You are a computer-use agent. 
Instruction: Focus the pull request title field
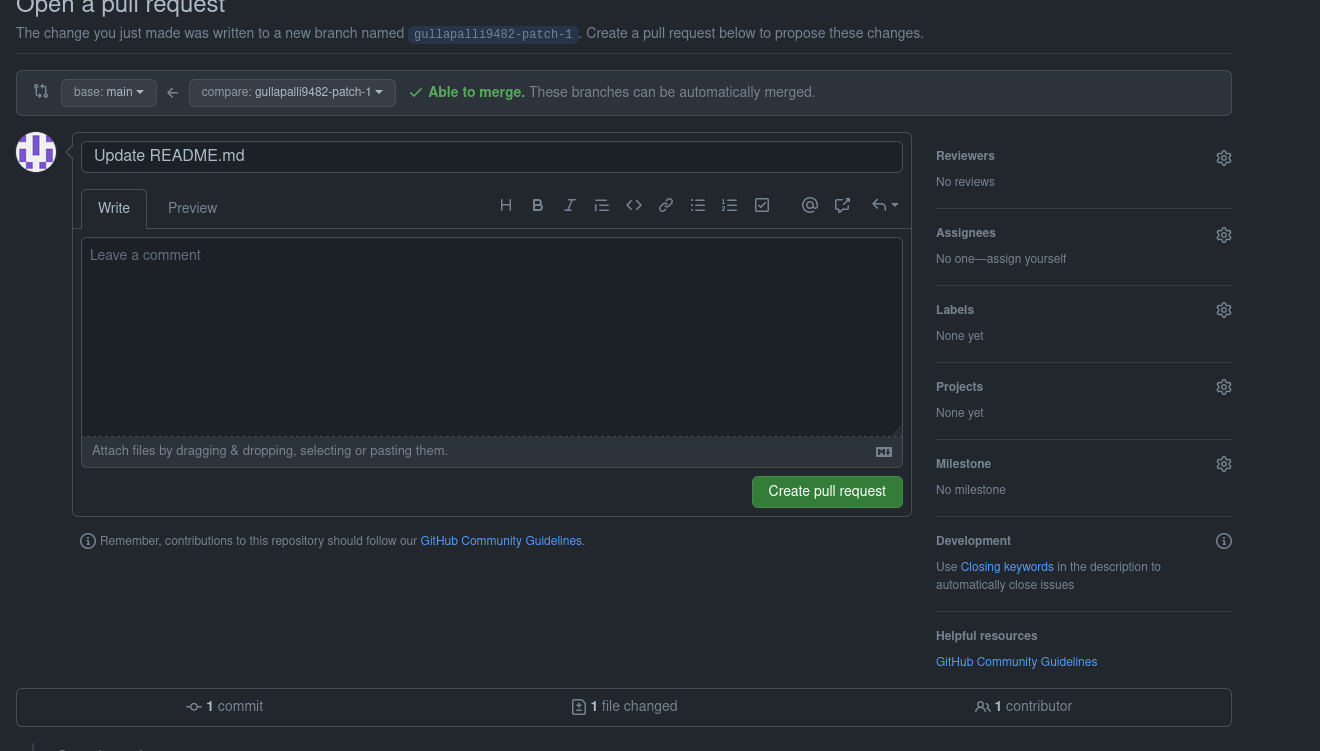tap(492, 156)
